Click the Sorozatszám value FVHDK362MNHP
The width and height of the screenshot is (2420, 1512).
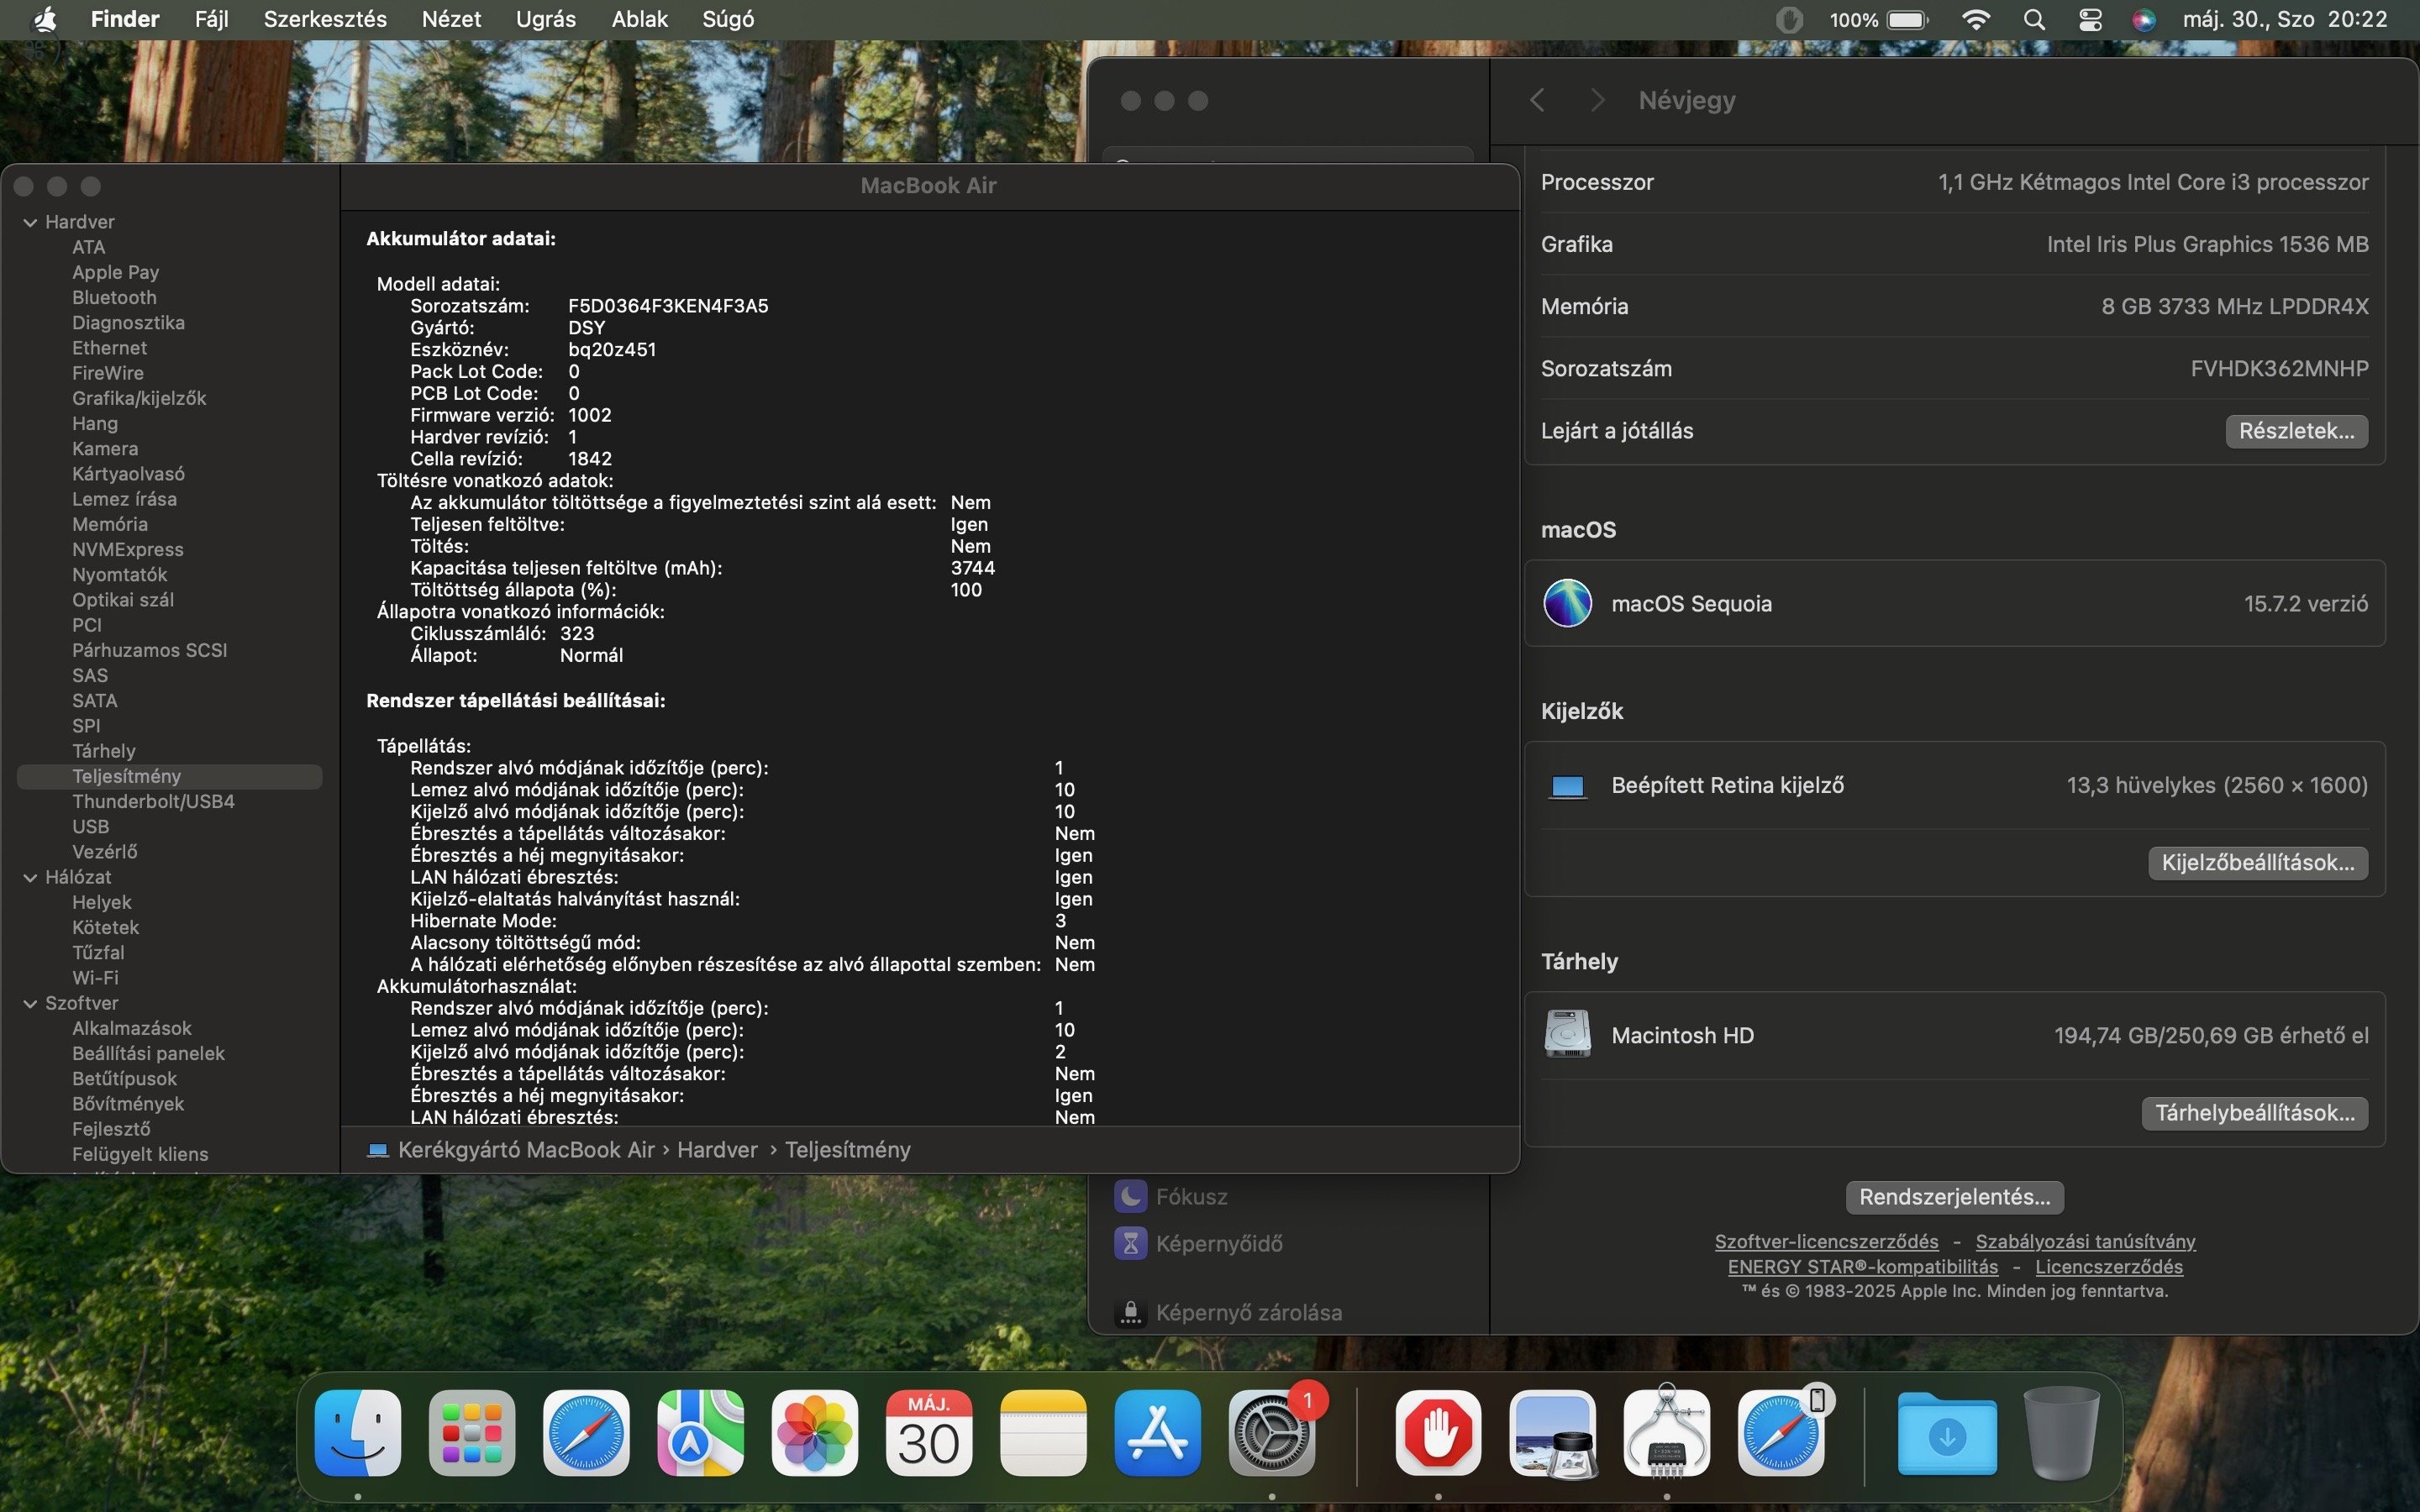[x=2279, y=369]
